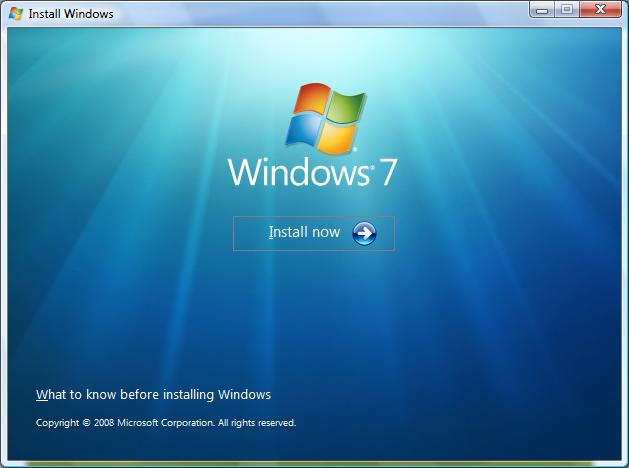This screenshot has height=468, width=629.
Task: Click the Windows flag icon in title bar
Action: (x=16, y=14)
